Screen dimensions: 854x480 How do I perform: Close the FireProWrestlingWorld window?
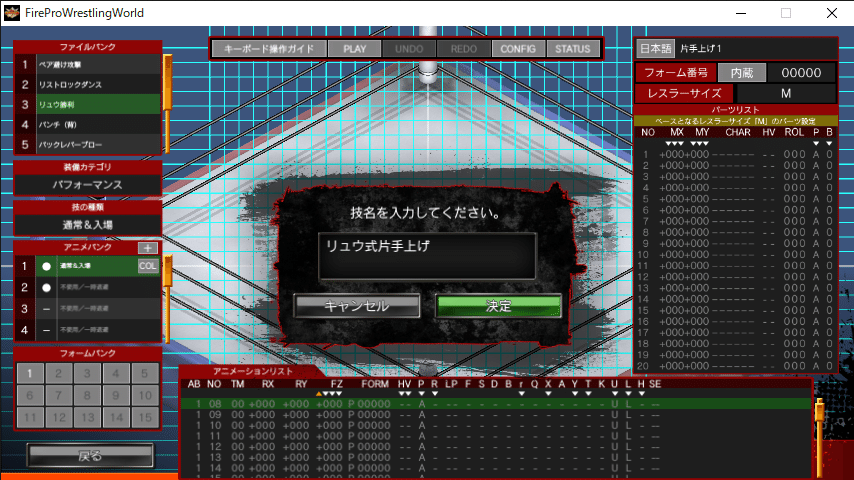coord(832,13)
